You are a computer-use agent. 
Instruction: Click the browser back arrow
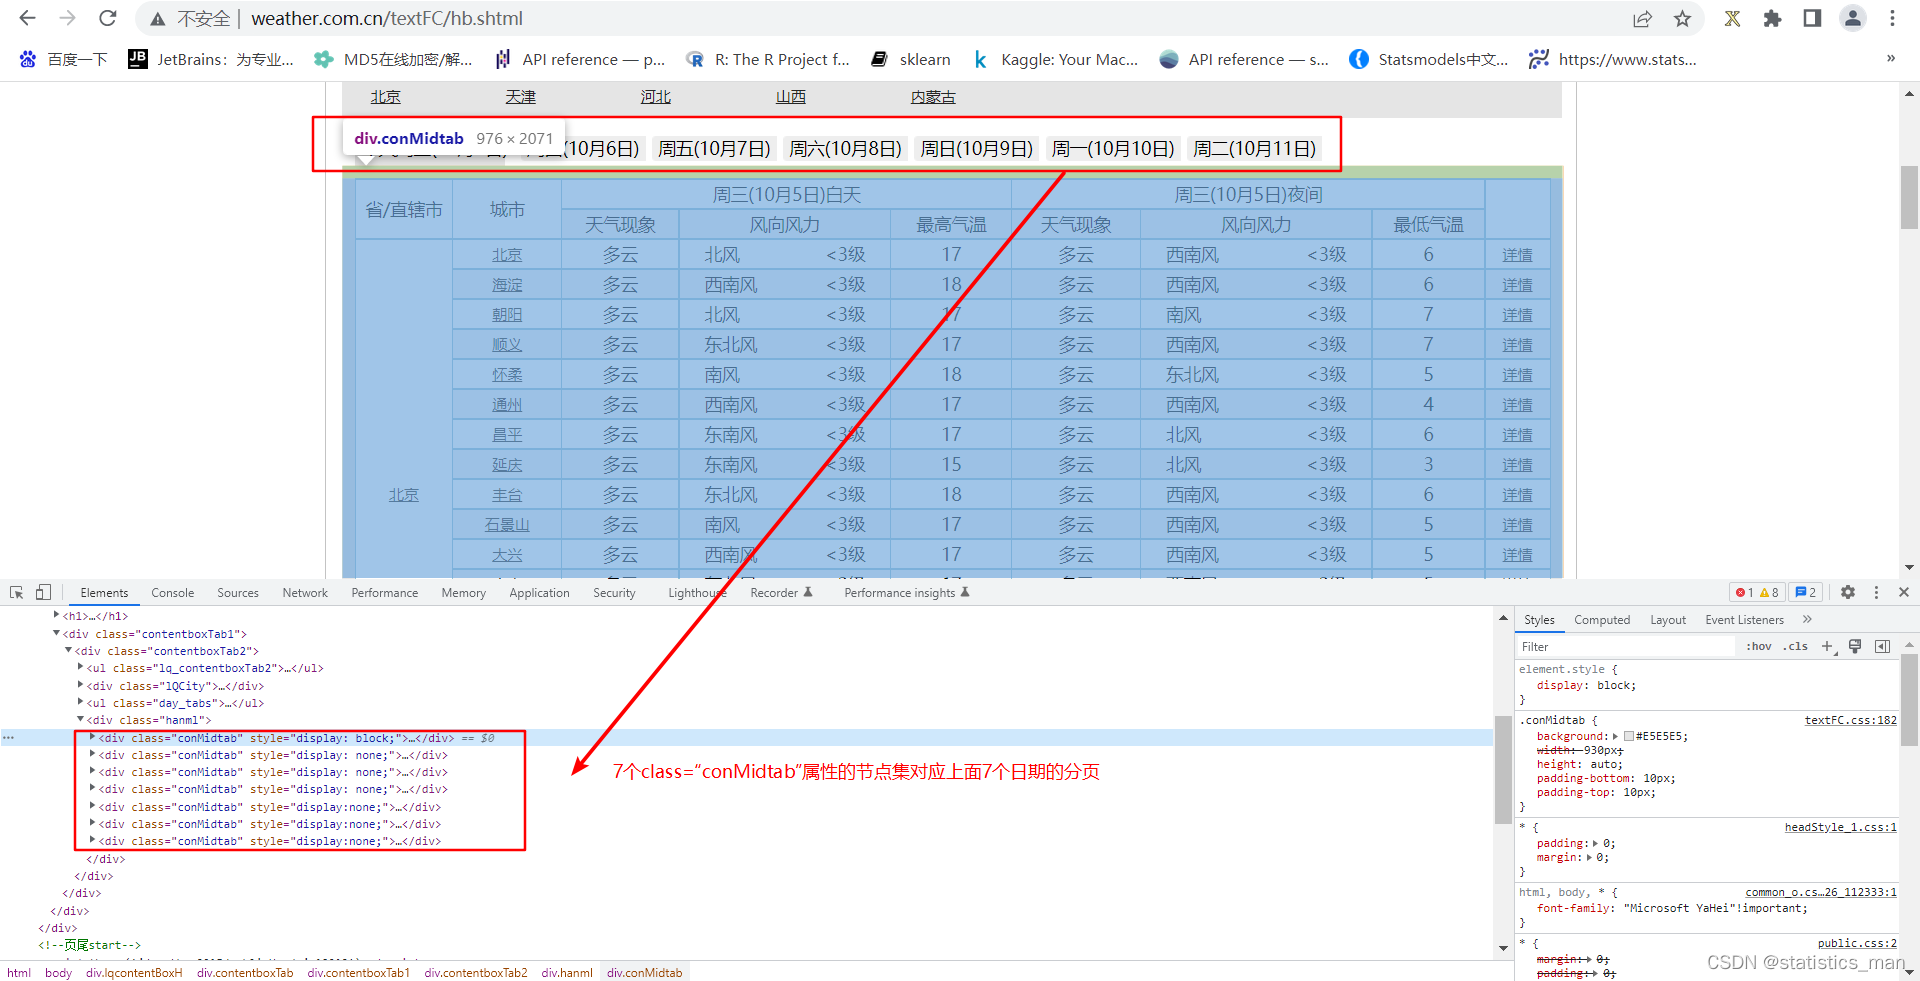tap(27, 18)
